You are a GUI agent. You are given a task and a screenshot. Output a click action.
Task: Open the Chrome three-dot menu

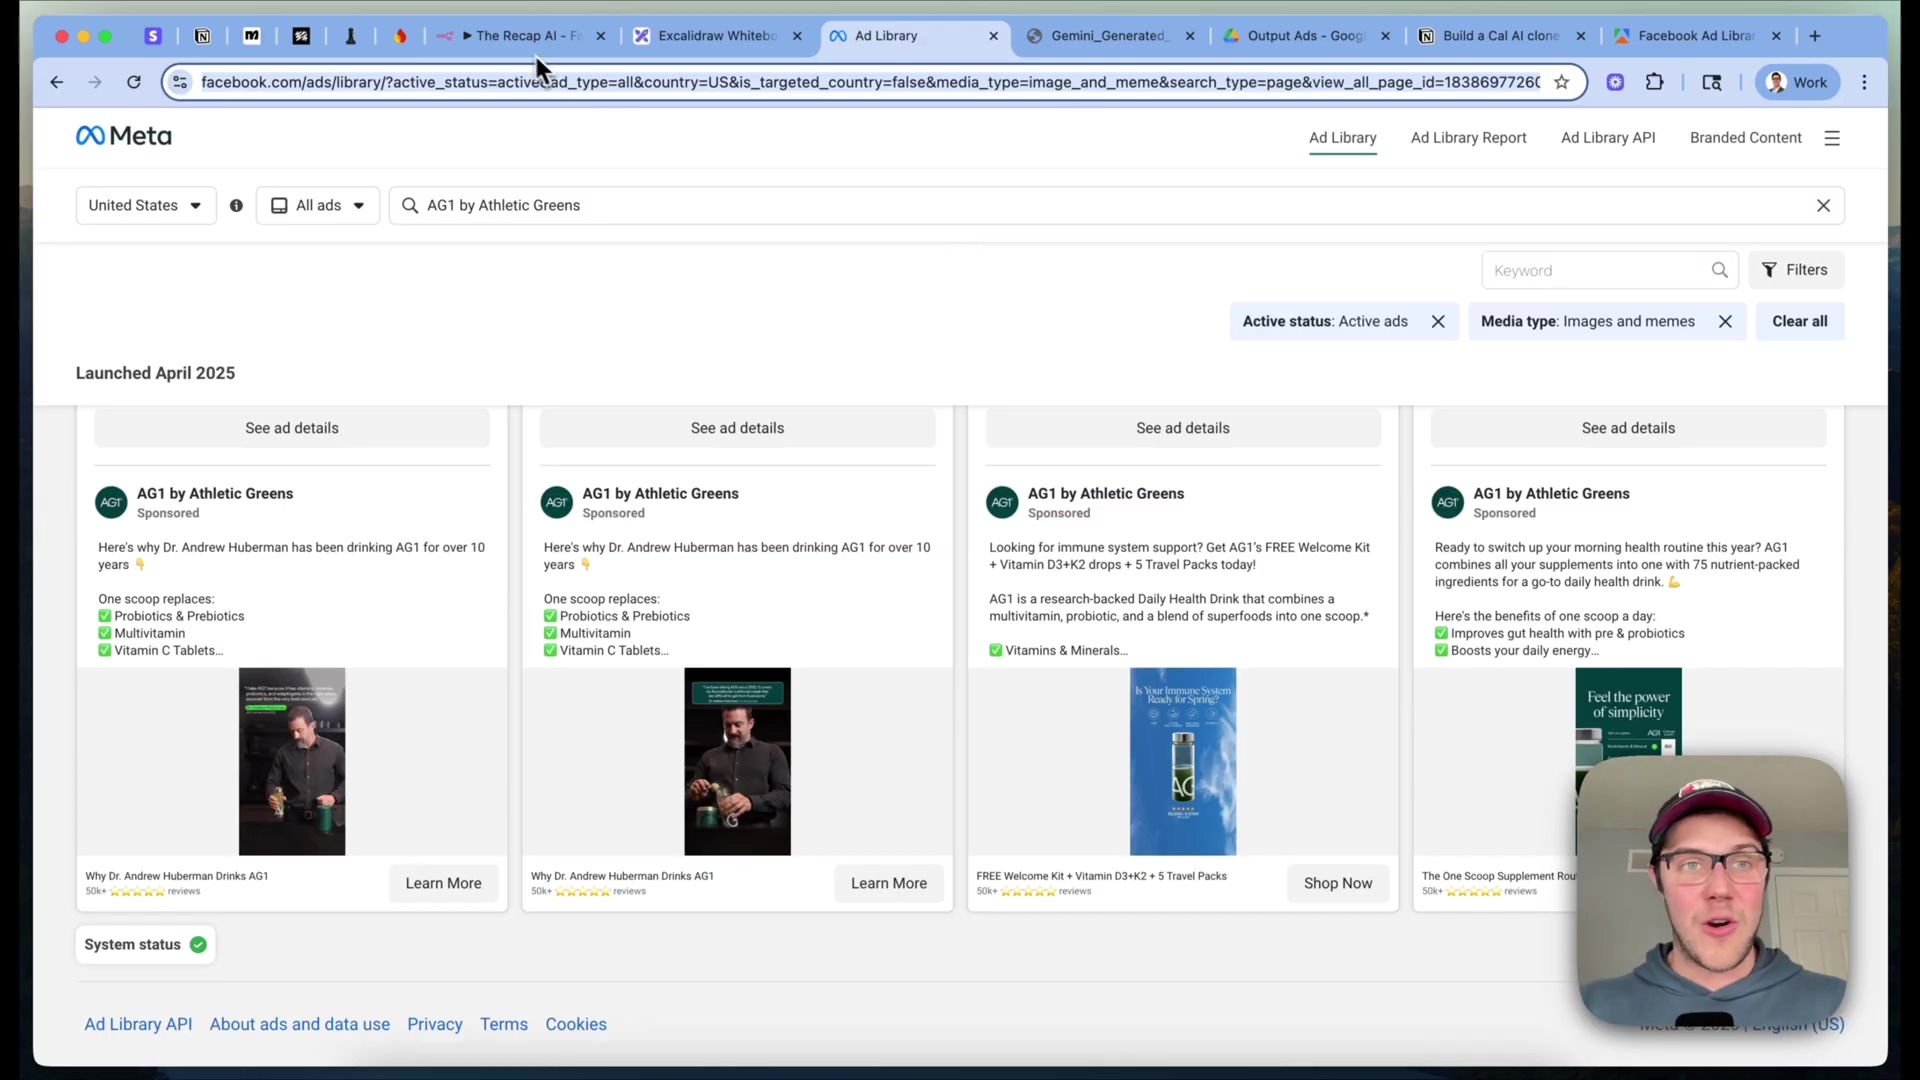(1865, 83)
